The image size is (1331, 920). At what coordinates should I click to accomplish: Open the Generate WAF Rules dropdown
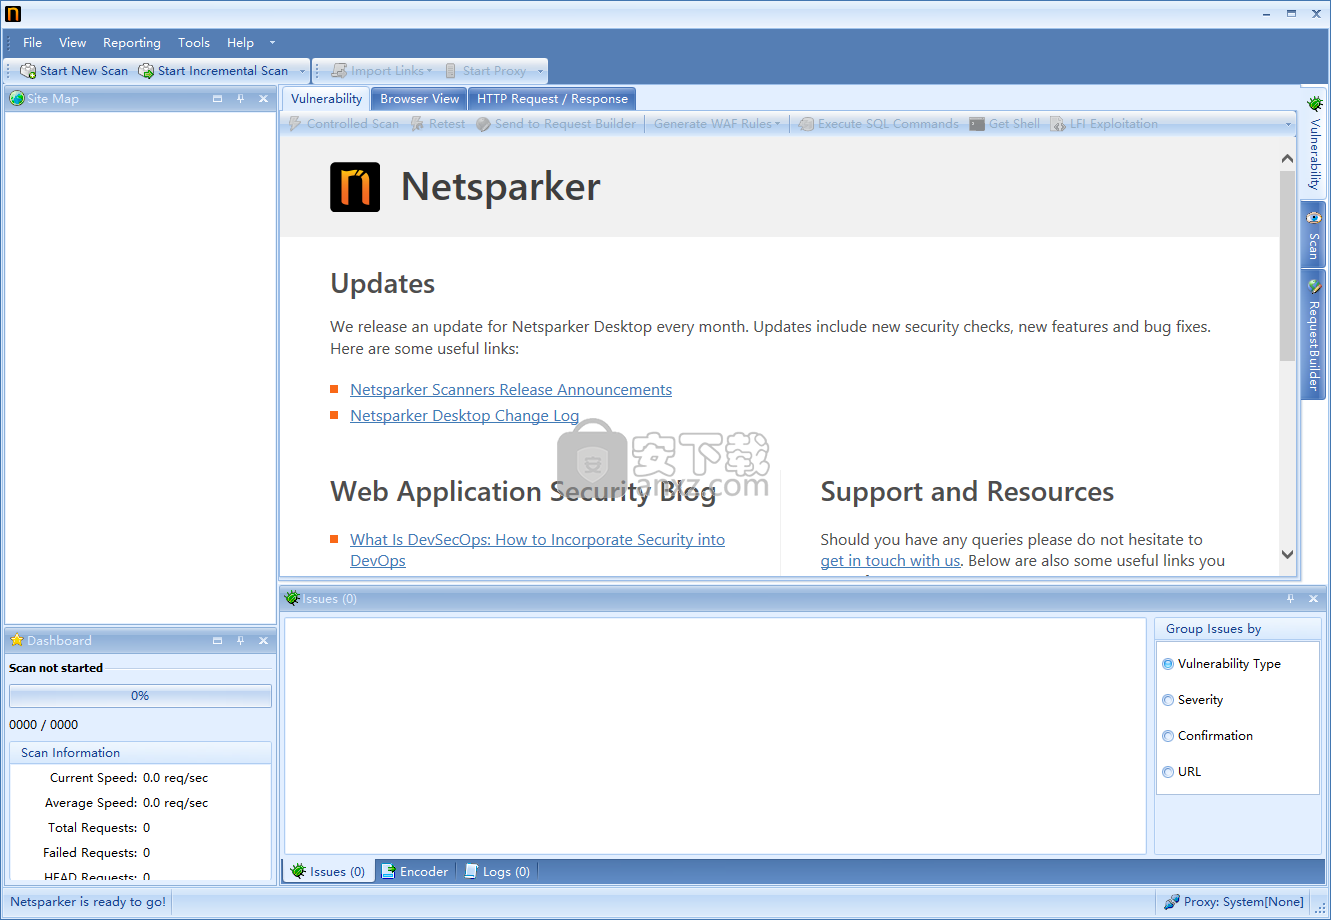click(717, 124)
